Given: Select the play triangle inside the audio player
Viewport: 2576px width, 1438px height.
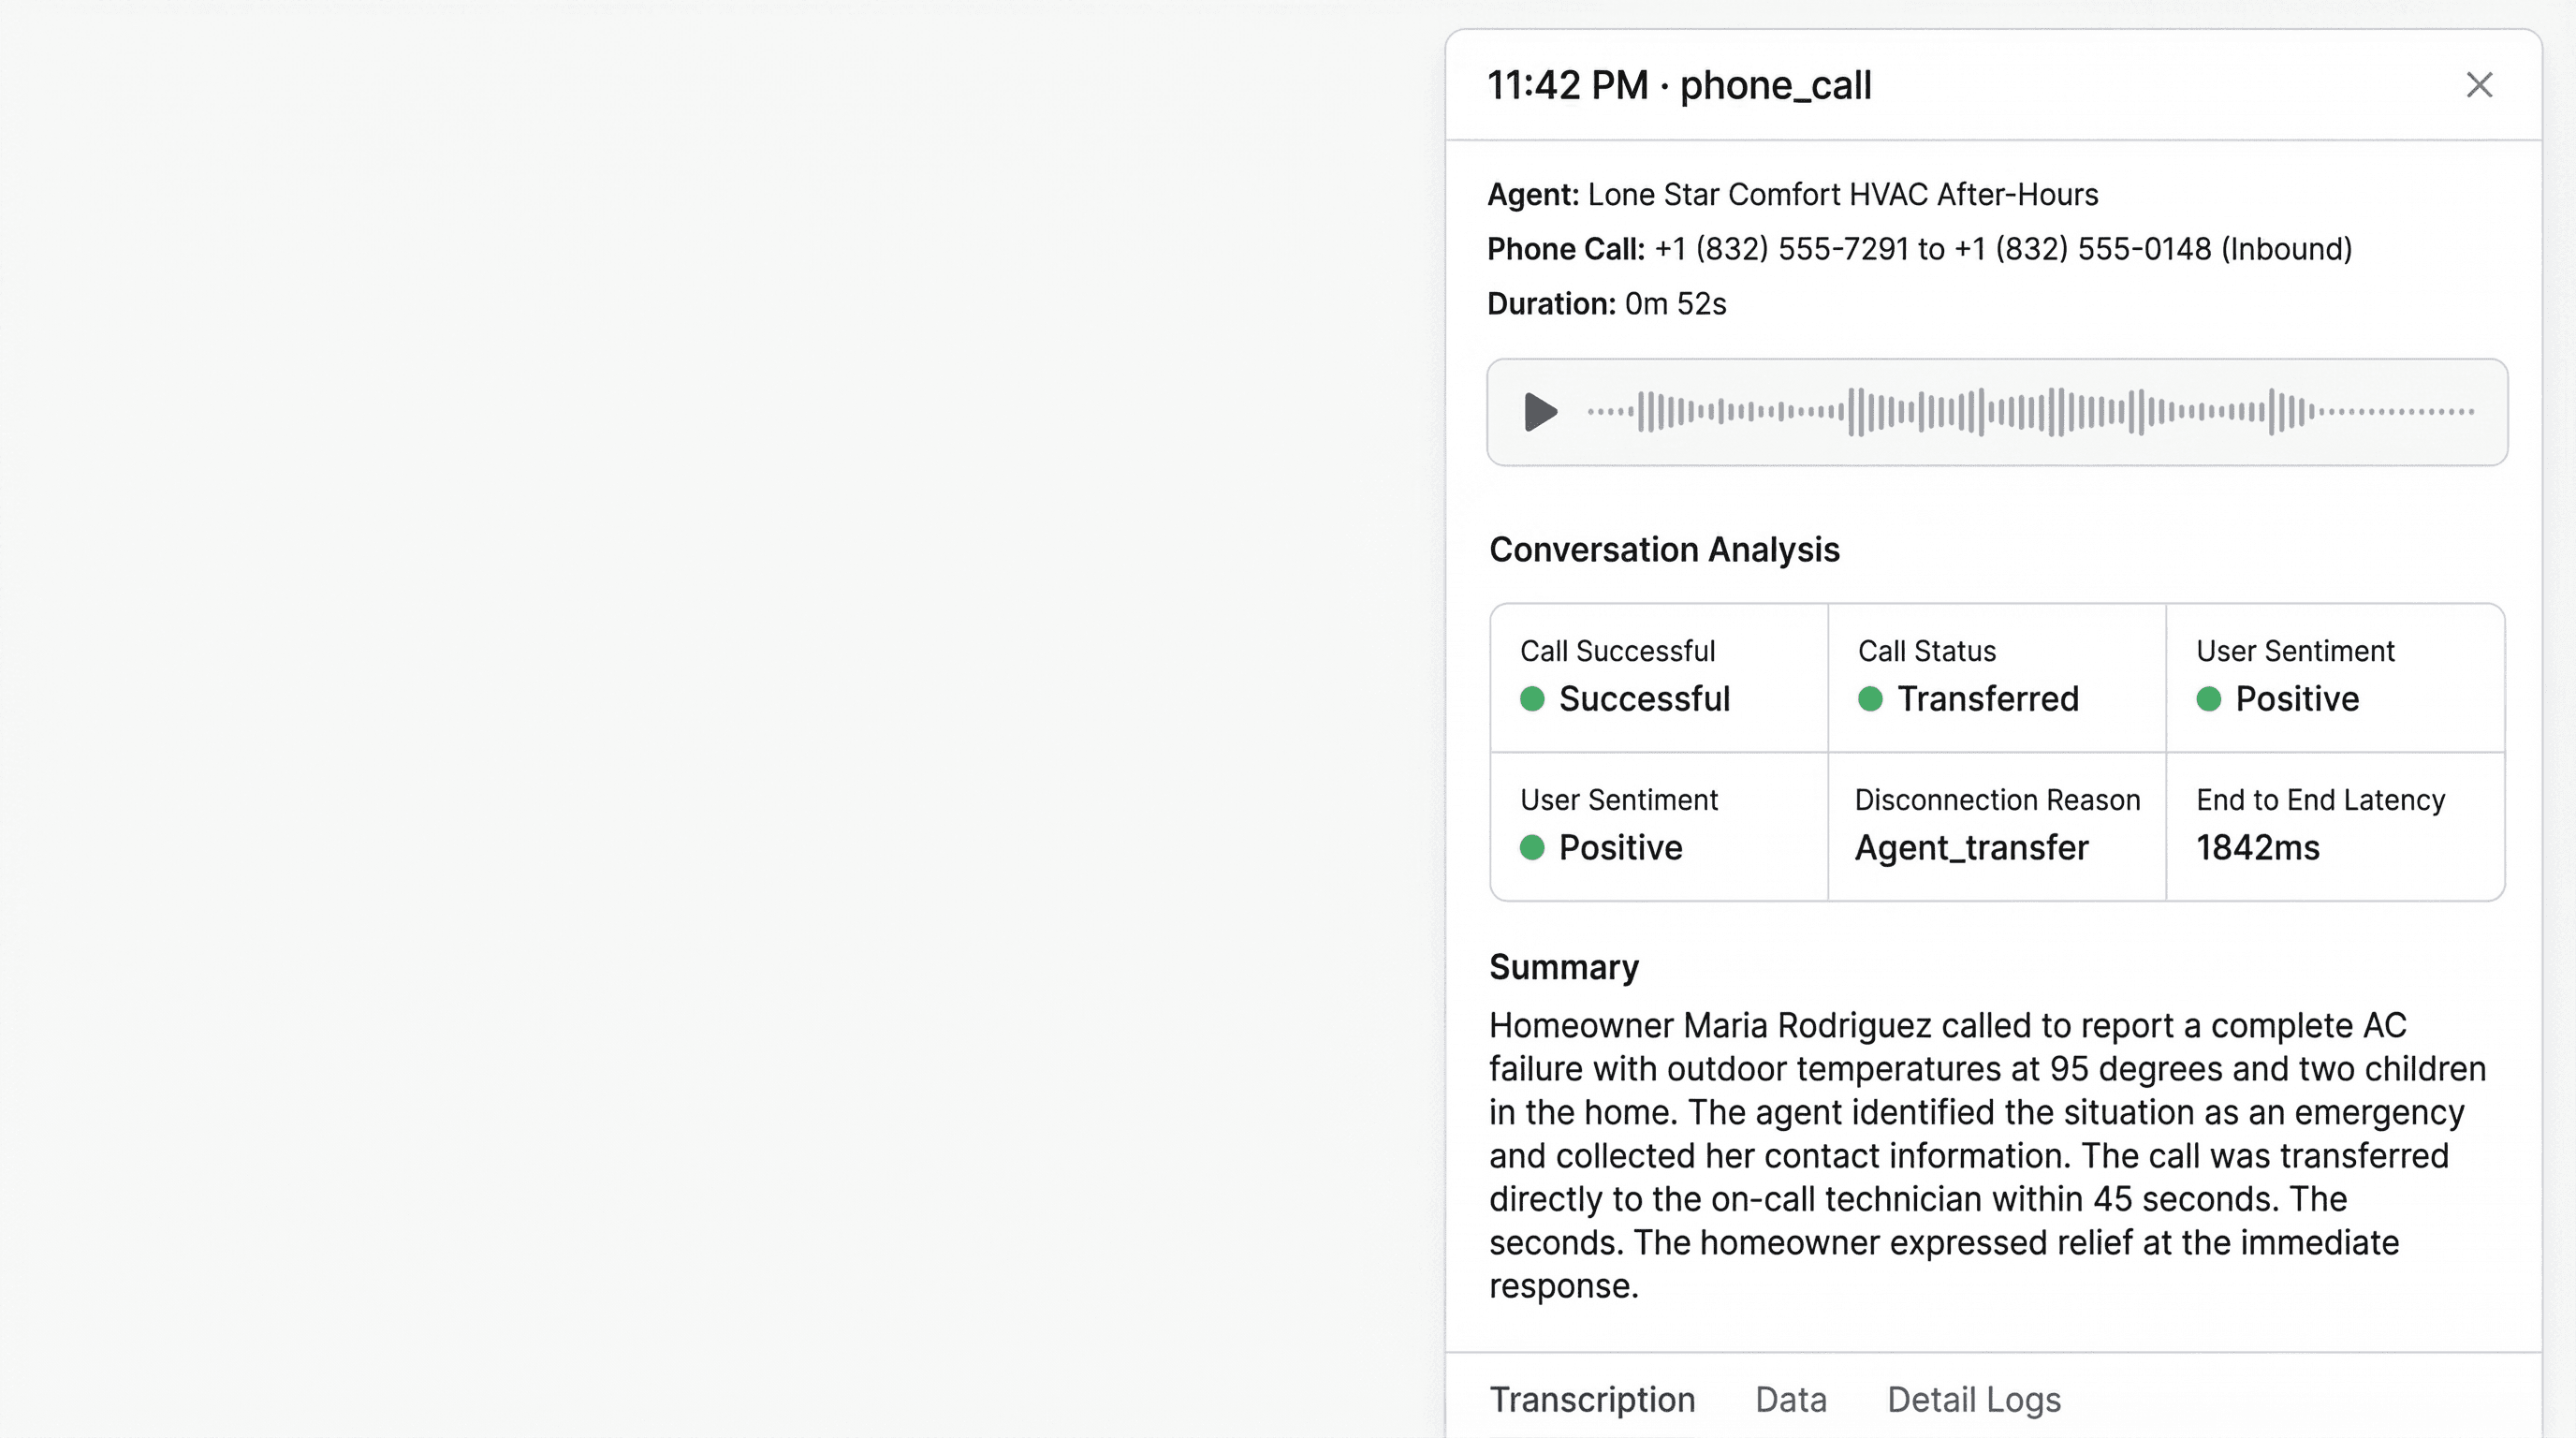Looking at the screenshot, I should [1540, 412].
